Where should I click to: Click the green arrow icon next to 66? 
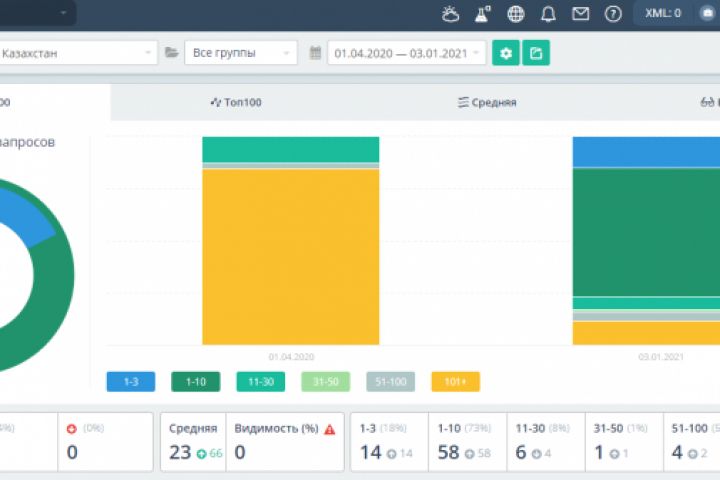[x=201, y=454]
